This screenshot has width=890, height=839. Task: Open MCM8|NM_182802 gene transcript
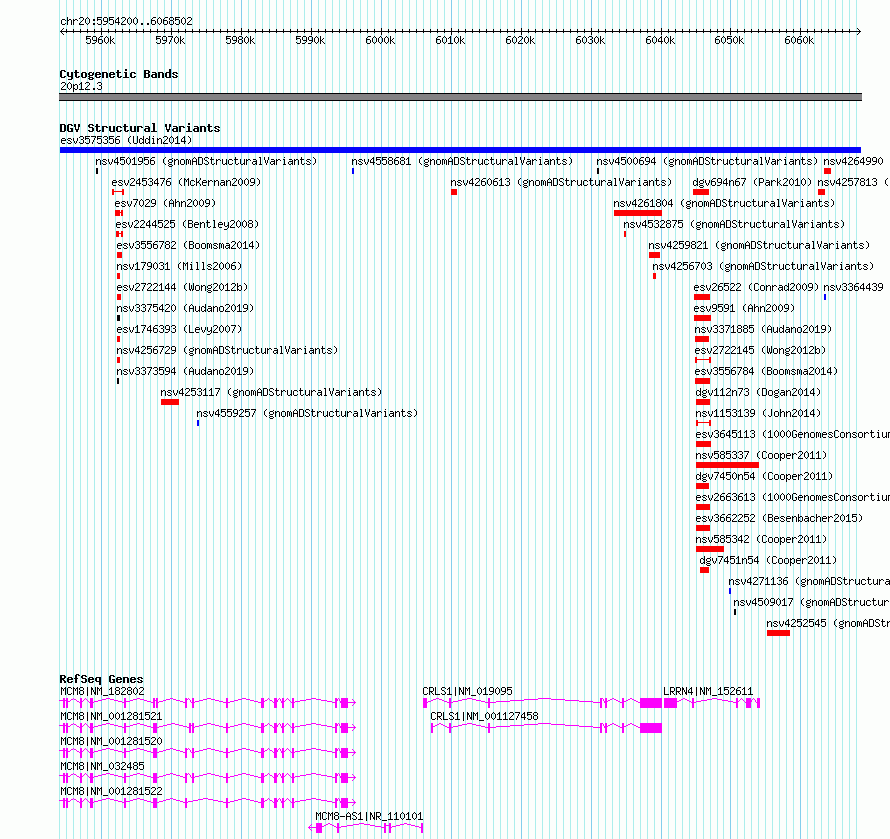[102, 691]
